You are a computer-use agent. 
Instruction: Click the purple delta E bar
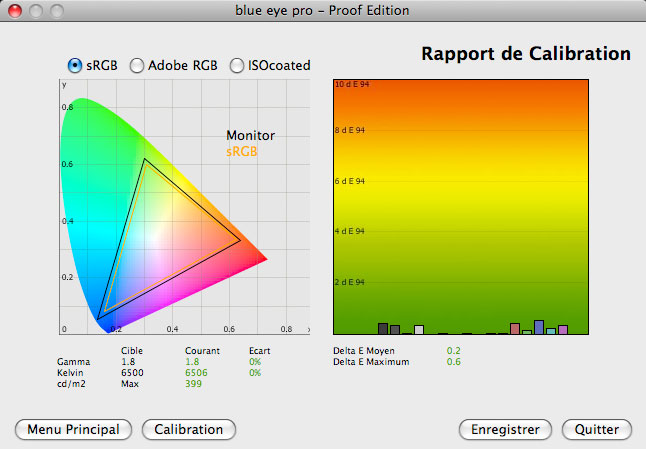pyautogui.click(x=563, y=329)
